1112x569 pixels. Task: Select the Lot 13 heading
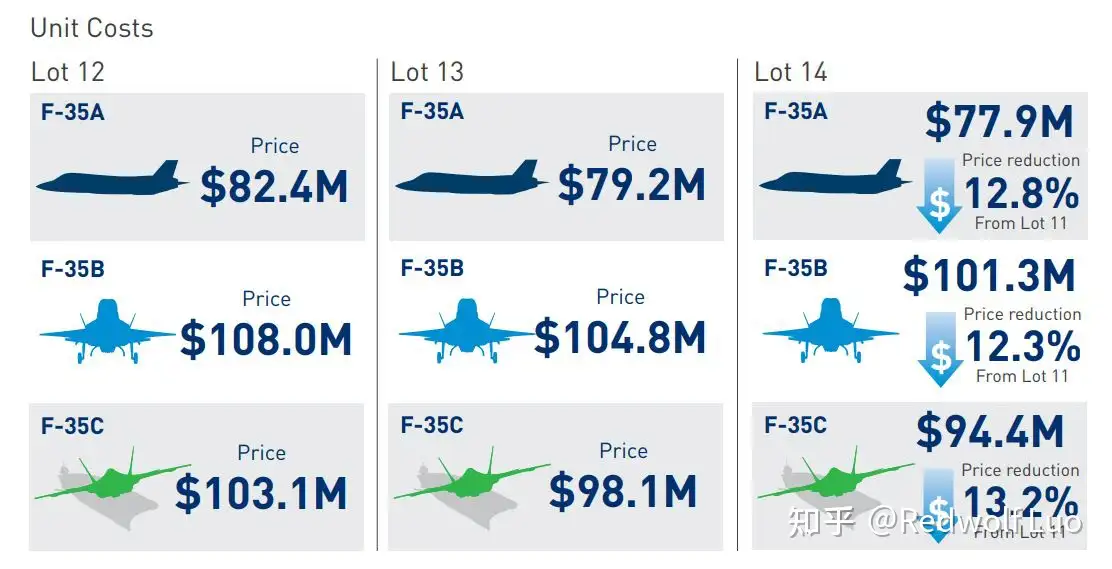click(x=427, y=72)
